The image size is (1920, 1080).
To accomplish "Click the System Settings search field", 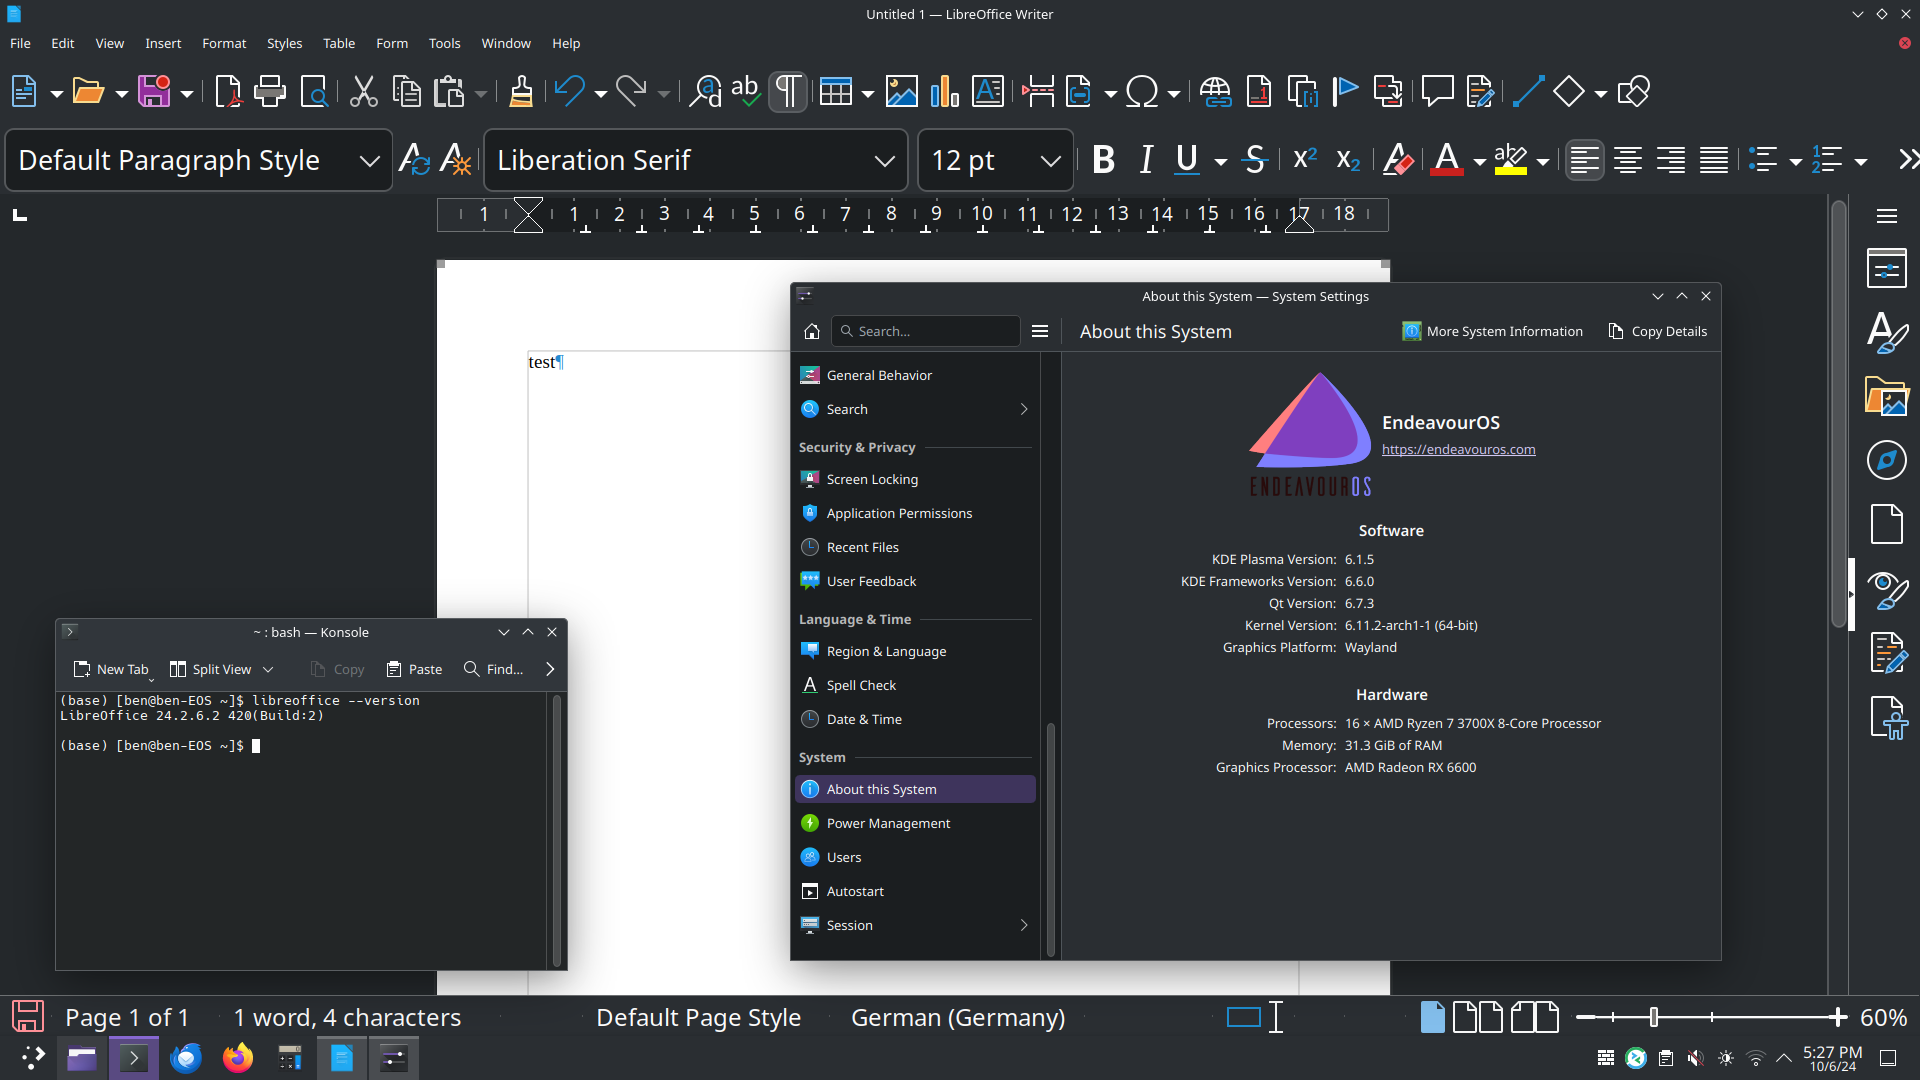I will click(x=925, y=331).
